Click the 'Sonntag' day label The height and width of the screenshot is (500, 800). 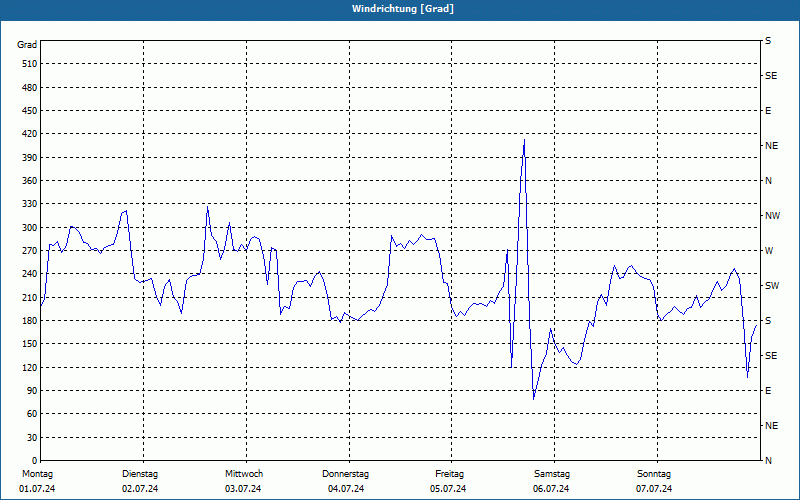(x=654, y=474)
